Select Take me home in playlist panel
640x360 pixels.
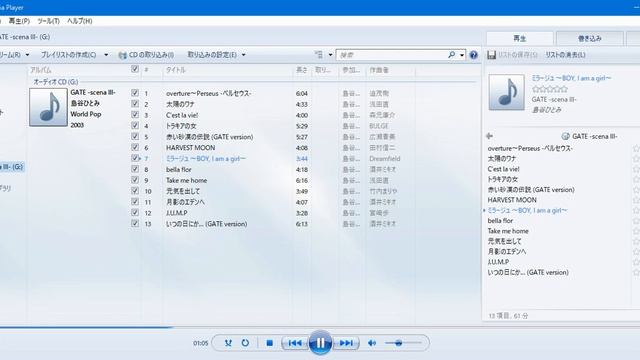(x=508, y=231)
